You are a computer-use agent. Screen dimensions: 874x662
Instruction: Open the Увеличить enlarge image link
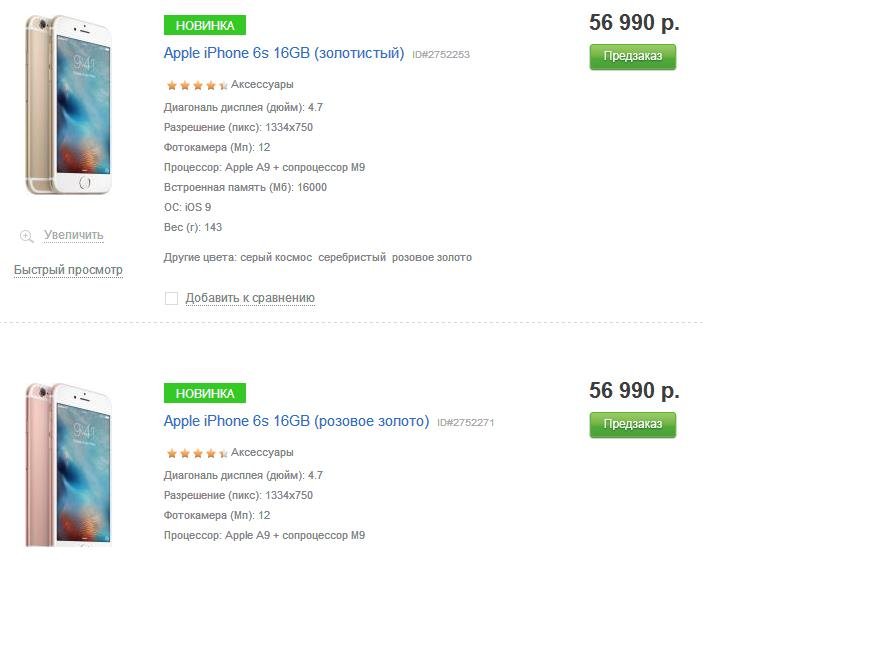click(74, 235)
